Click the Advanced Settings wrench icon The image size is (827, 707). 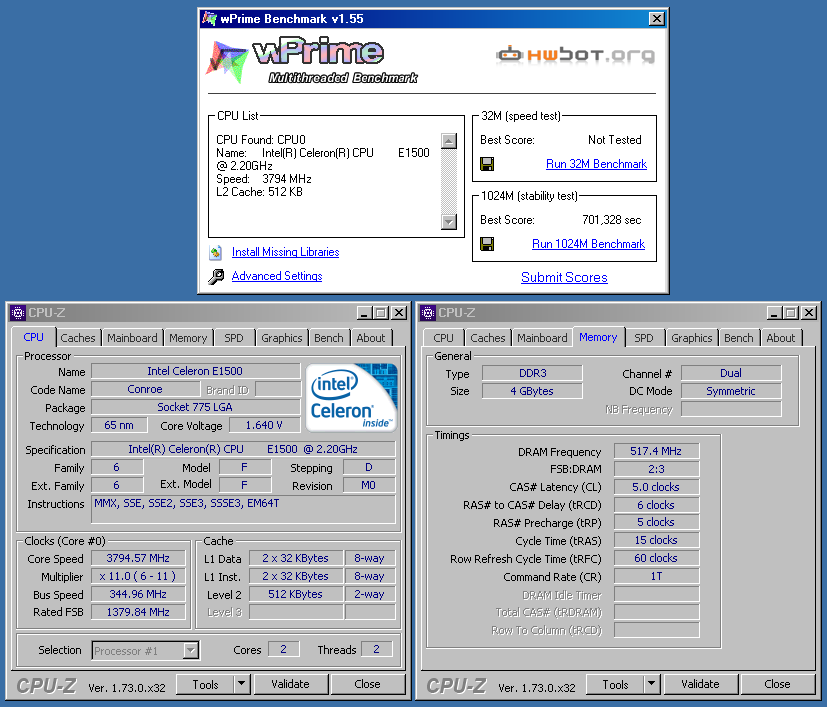pos(216,276)
